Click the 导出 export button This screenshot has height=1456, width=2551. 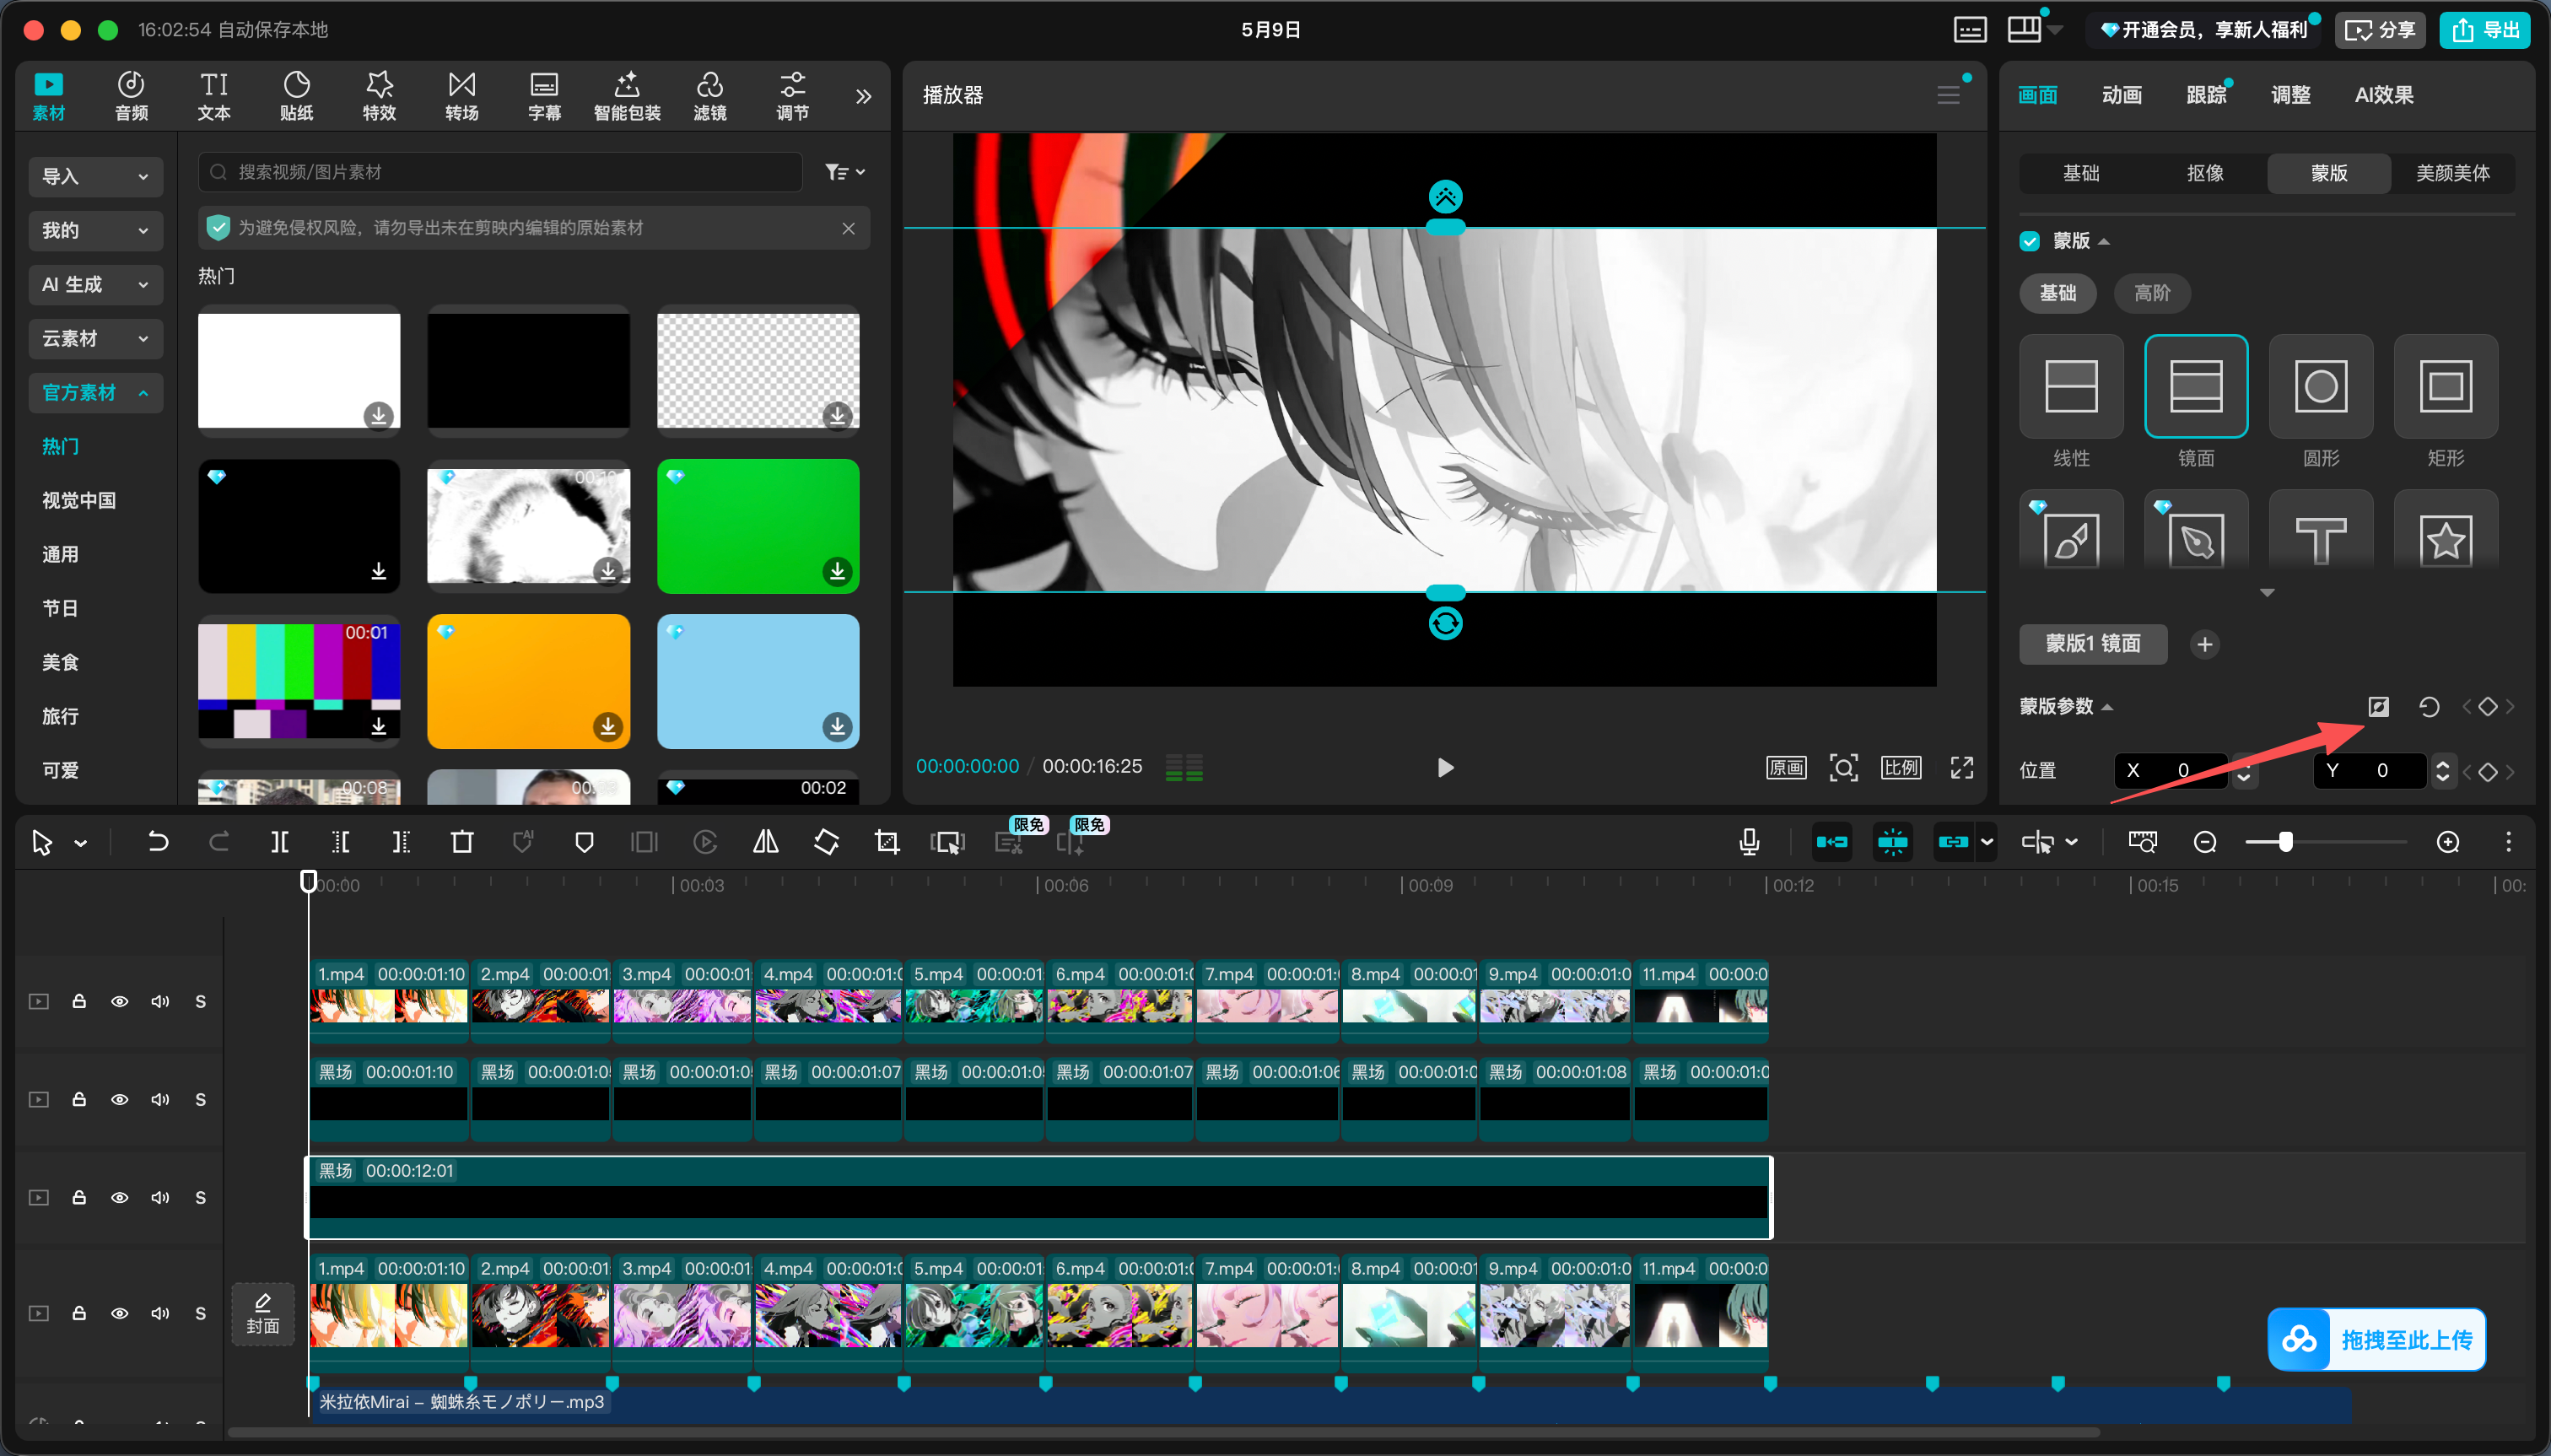[x=2484, y=30]
